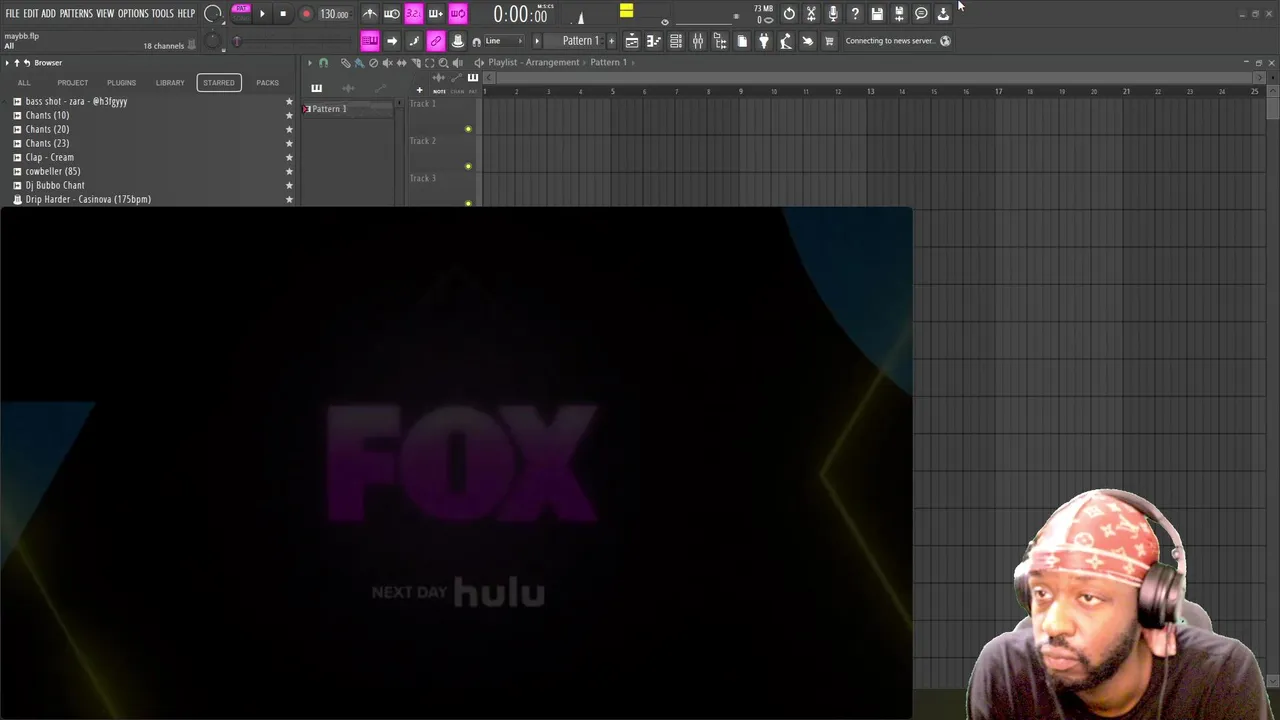Image resolution: width=1280 pixels, height=720 pixels.
Task: Unstar Clap - Cream item
Action: pyautogui.click(x=289, y=157)
